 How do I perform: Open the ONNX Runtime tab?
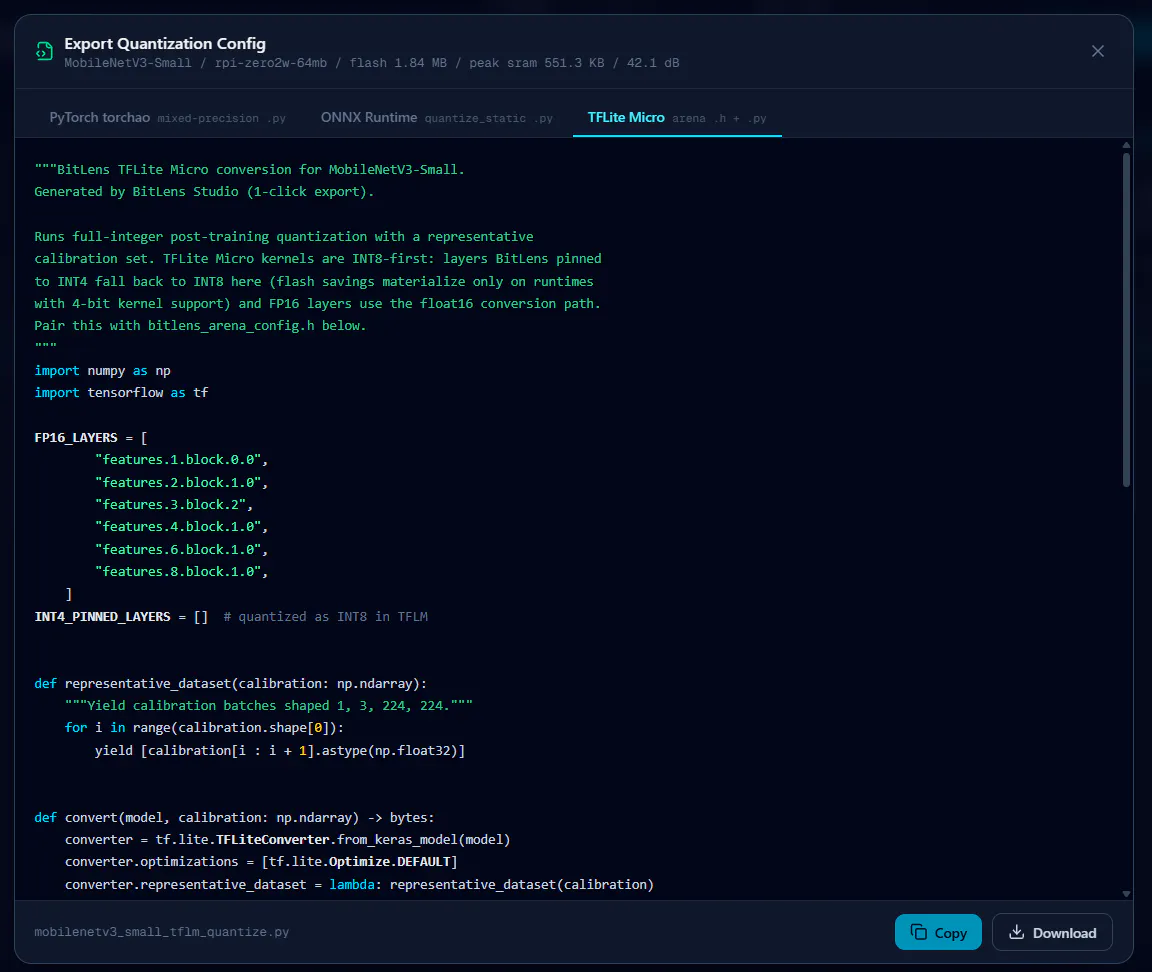pyautogui.click(x=436, y=118)
